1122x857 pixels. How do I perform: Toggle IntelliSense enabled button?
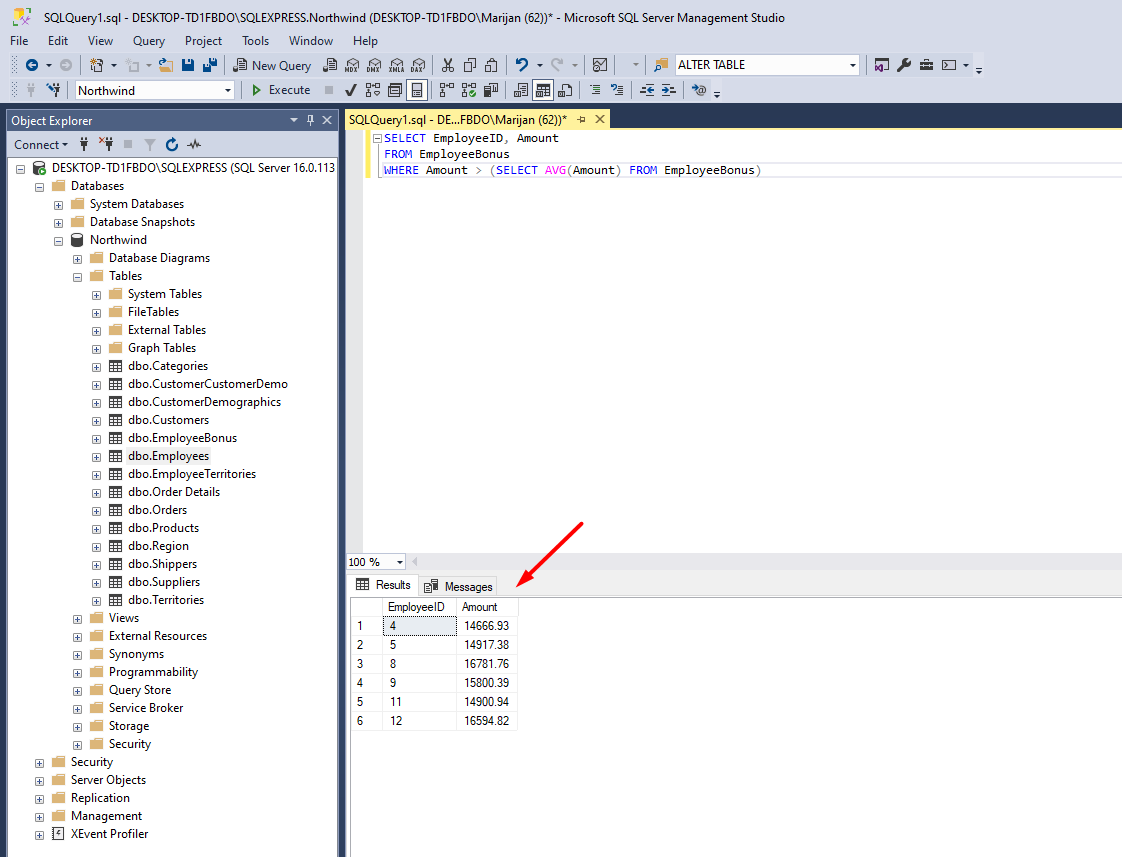click(416, 90)
